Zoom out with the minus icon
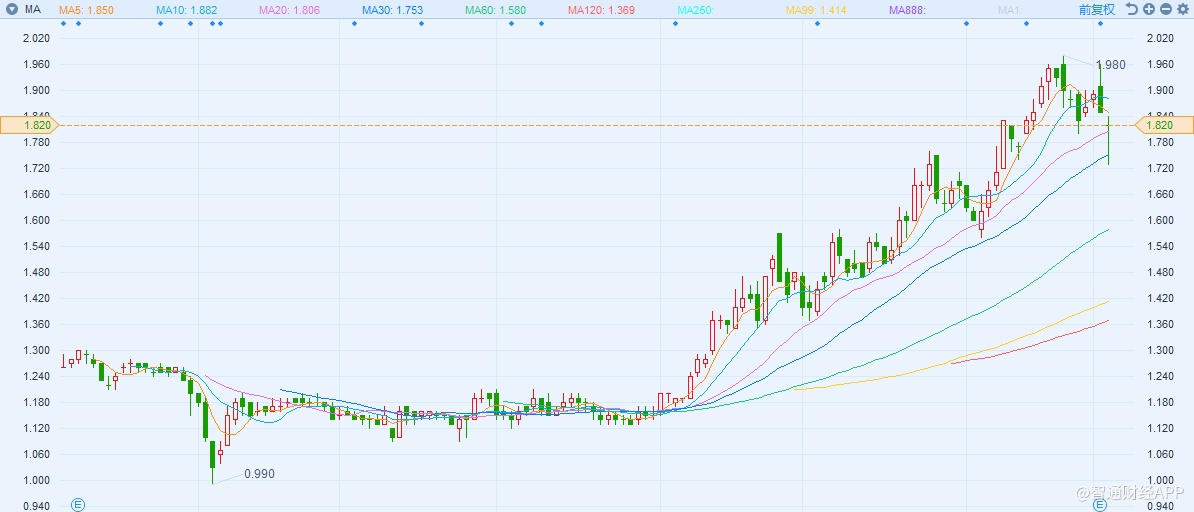1194x512 pixels. [x=1166, y=9]
